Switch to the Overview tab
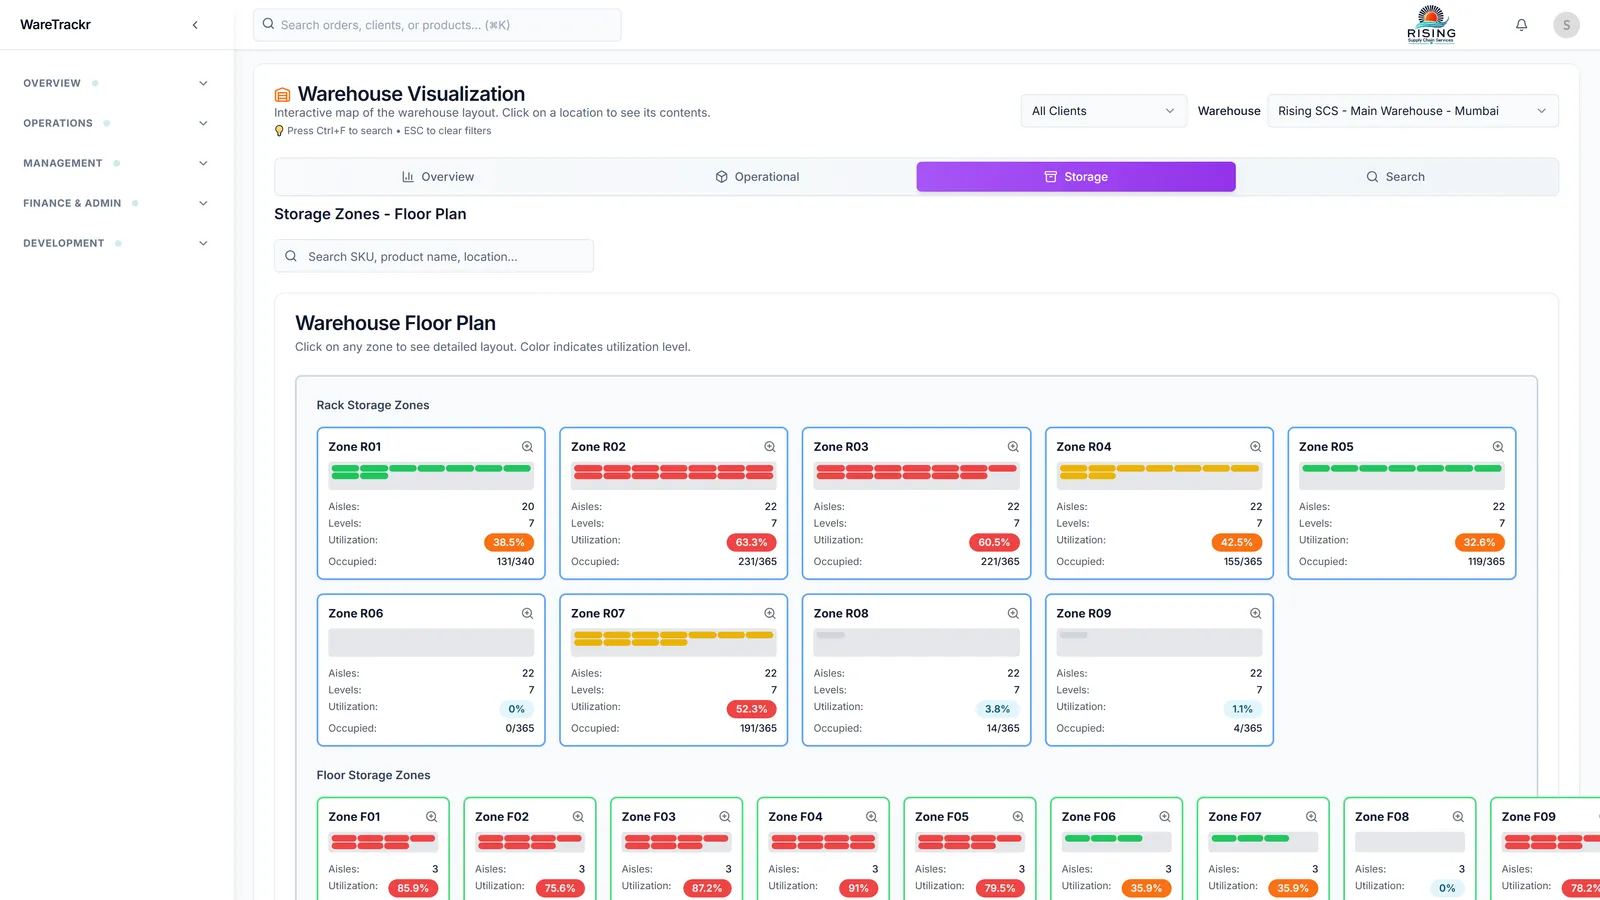The width and height of the screenshot is (1600, 900). (x=438, y=177)
